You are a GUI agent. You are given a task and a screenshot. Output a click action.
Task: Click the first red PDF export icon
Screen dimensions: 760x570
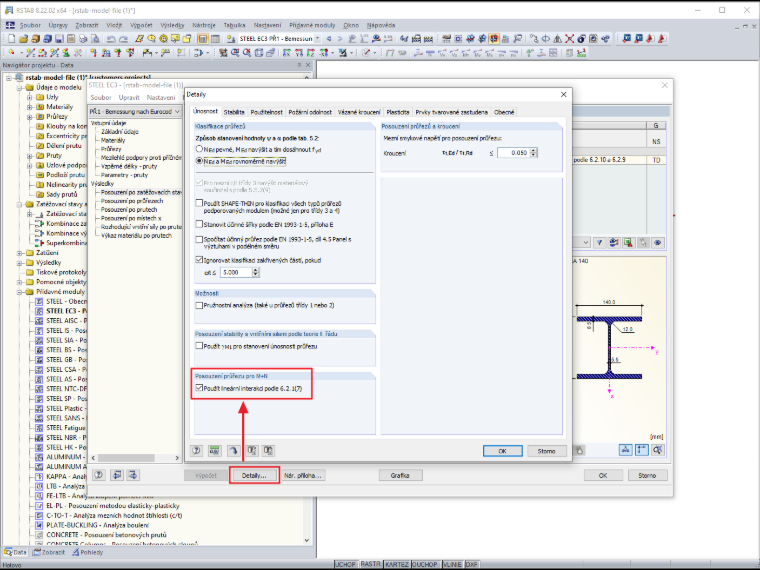[650, 39]
